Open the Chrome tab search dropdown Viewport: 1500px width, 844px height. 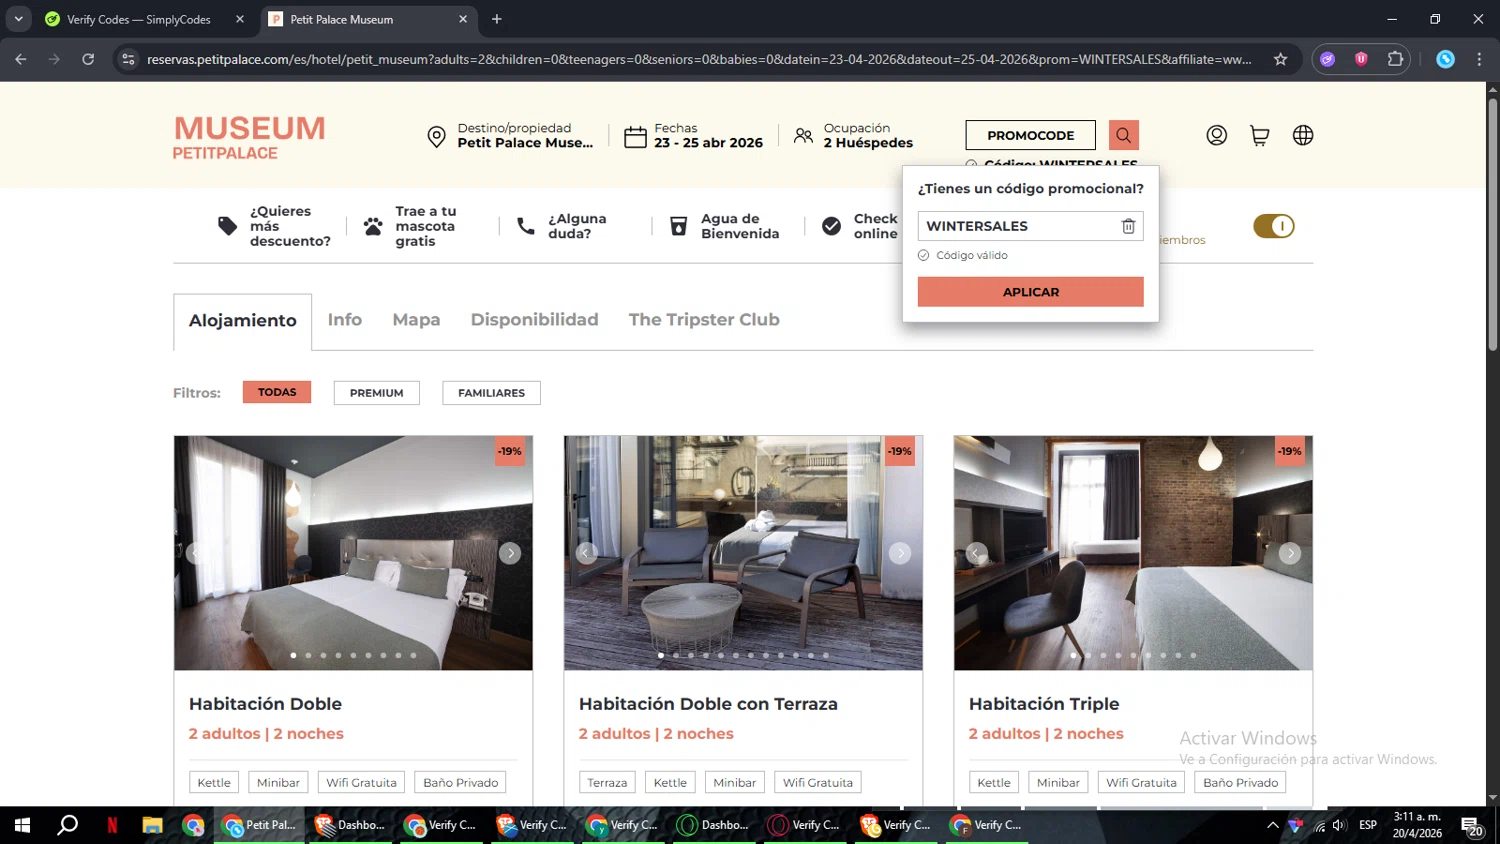tap(18, 19)
